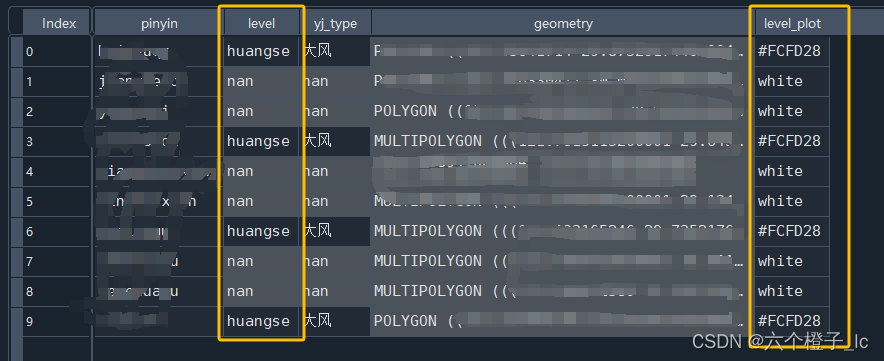This screenshot has height=361, width=884.
Task: Sort by the Index column header
Action: pos(57,23)
